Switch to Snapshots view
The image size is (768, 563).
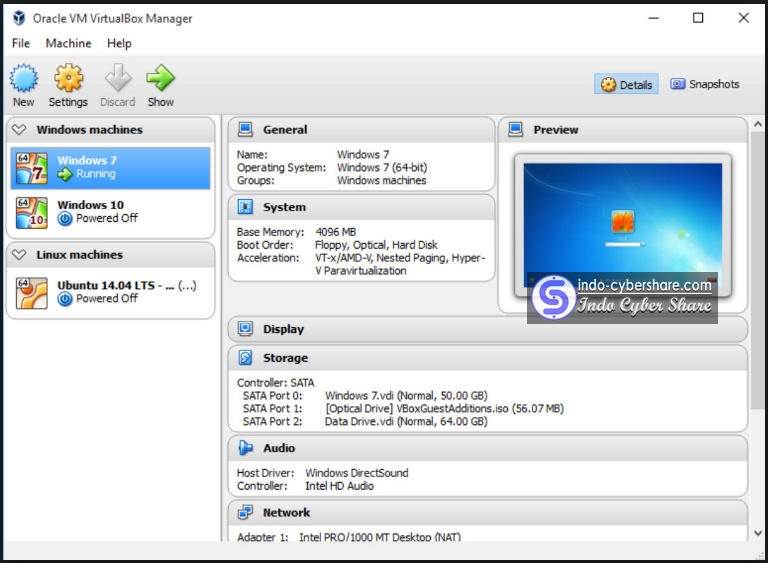click(705, 84)
